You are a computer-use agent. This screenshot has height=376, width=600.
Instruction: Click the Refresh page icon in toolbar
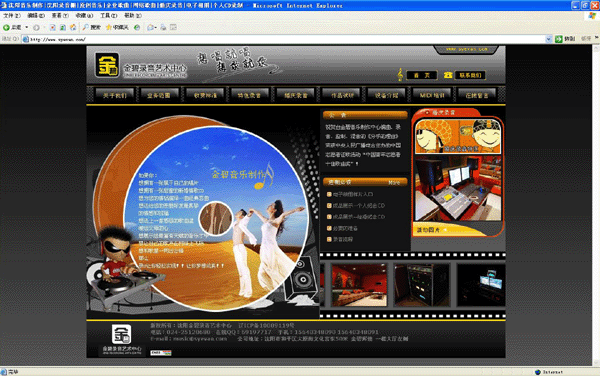click(x=63, y=28)
